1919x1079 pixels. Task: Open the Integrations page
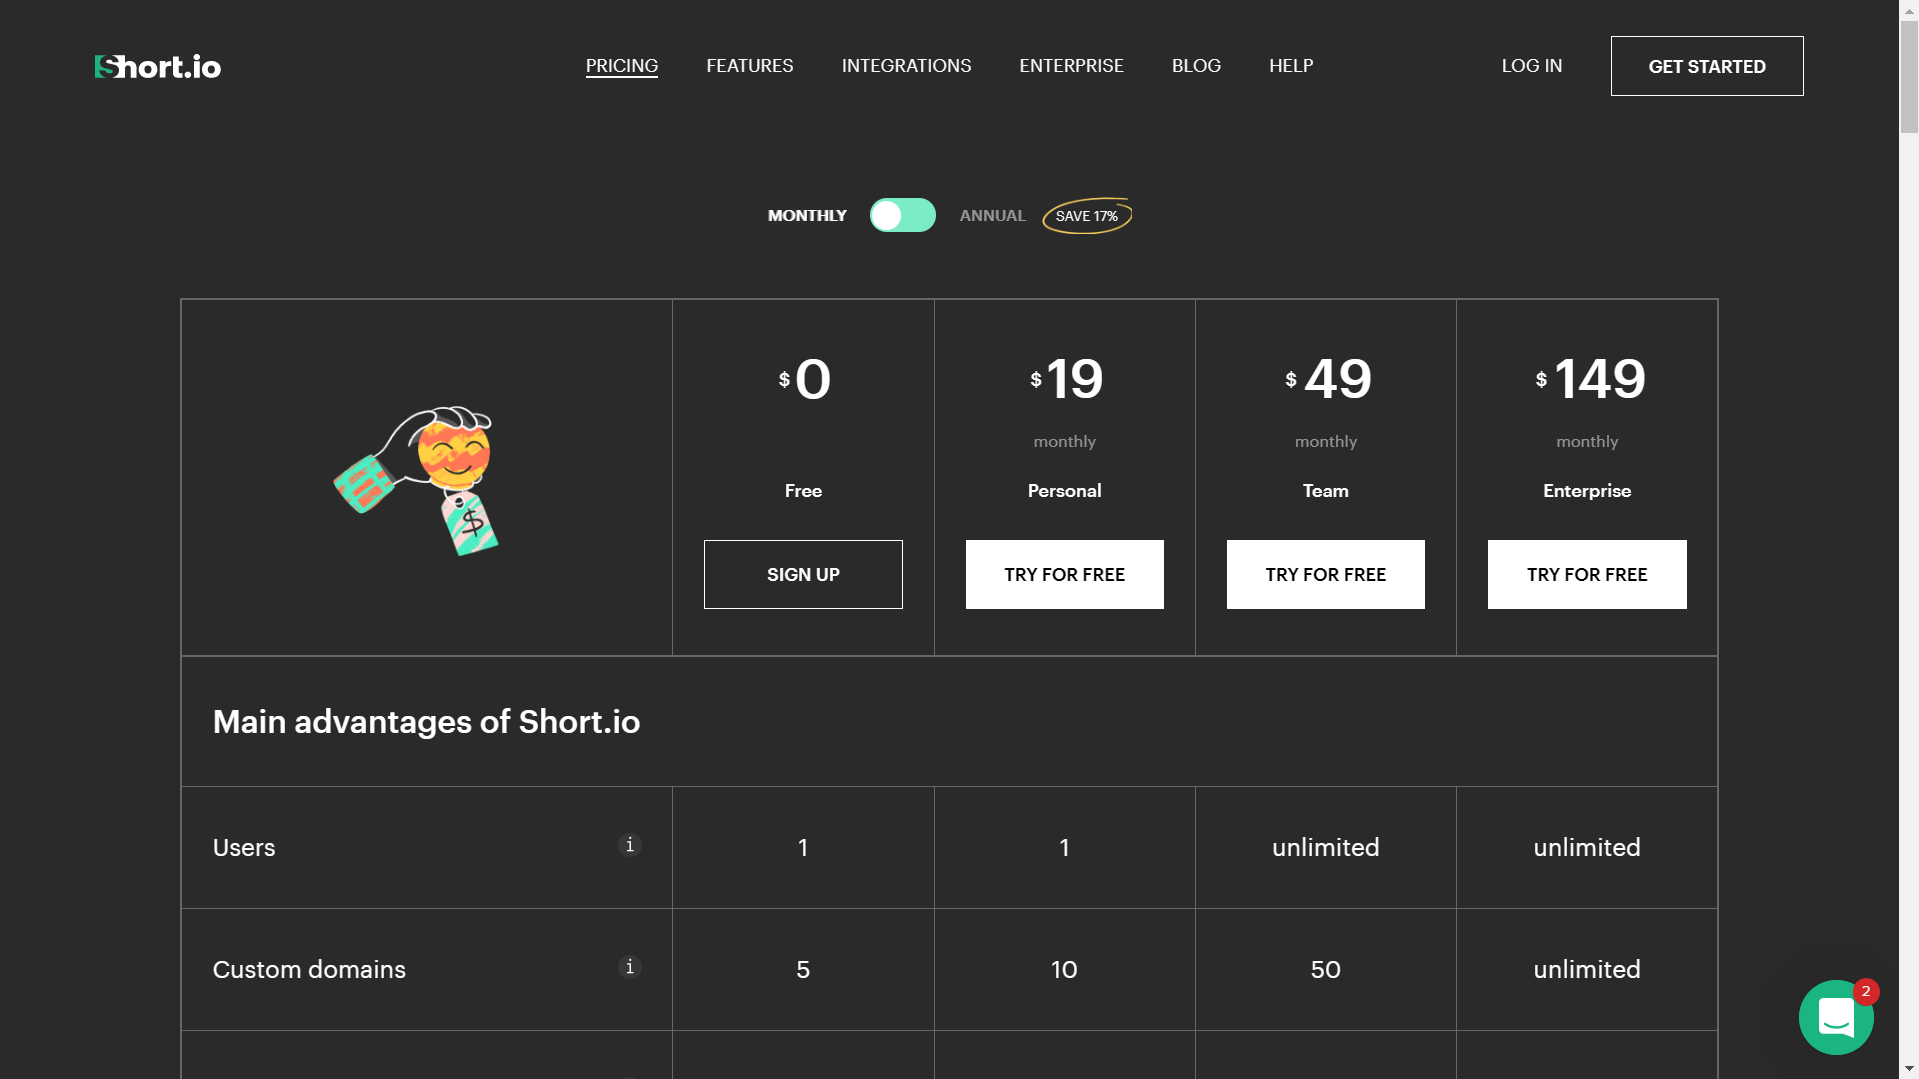(x=907, y=66)
